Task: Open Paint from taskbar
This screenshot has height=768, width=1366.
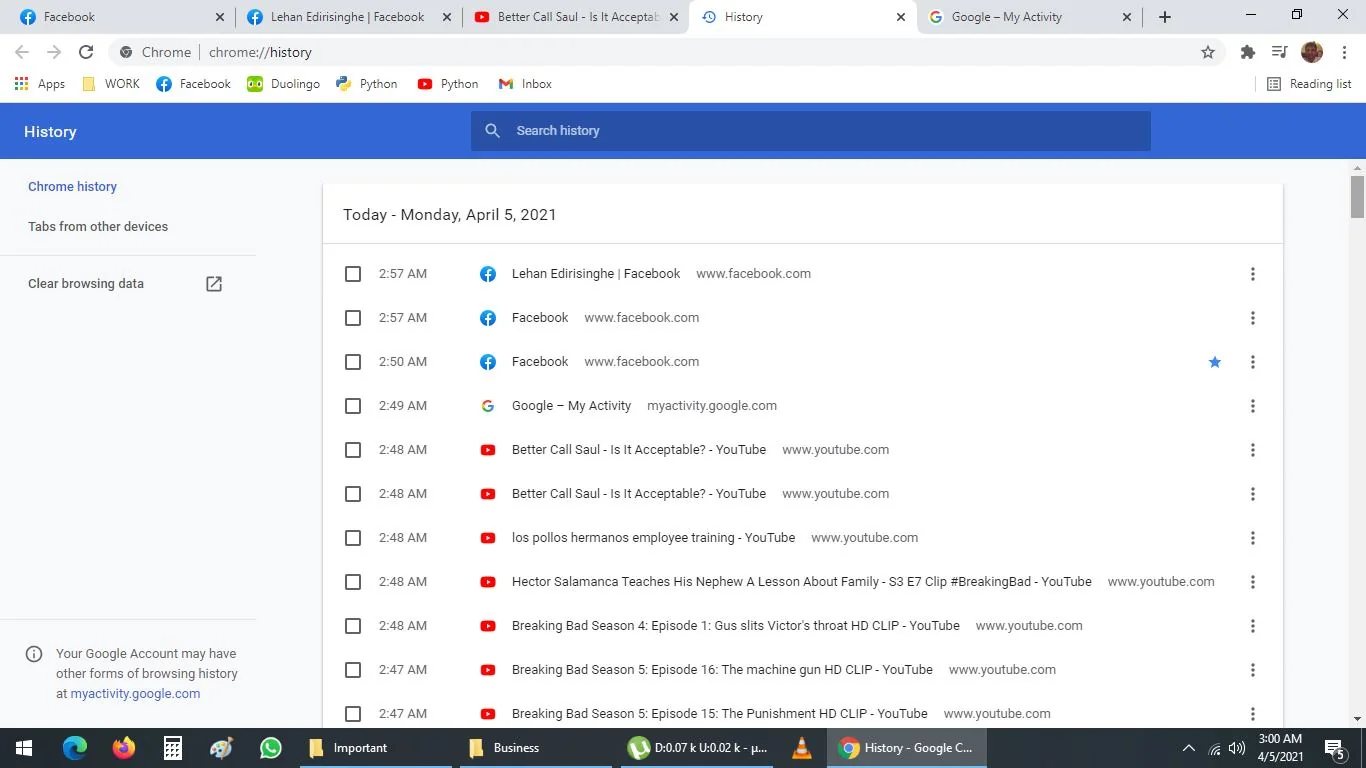Action: [222, 748]
